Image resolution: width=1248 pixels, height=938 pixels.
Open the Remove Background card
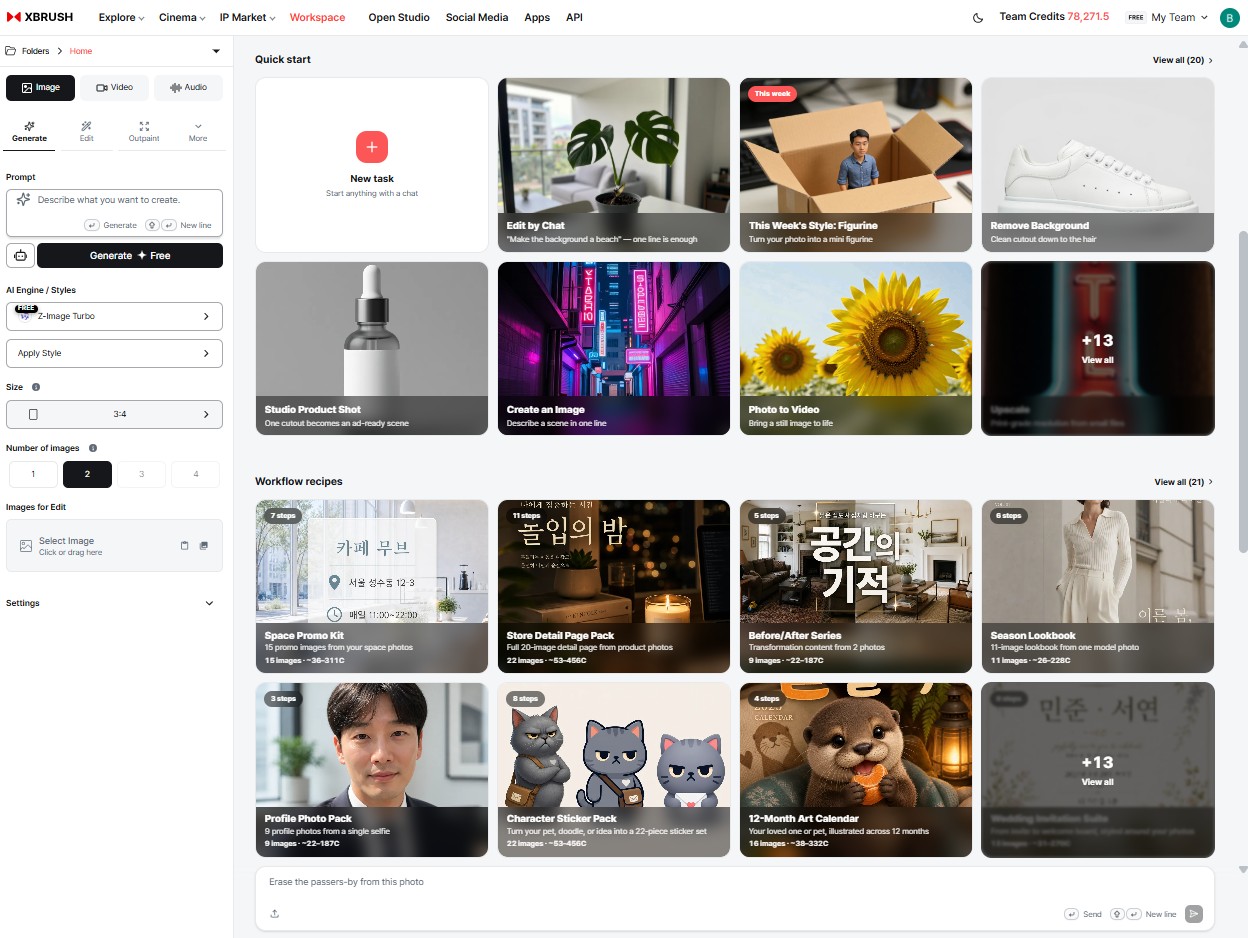(x=1098, y=165)
